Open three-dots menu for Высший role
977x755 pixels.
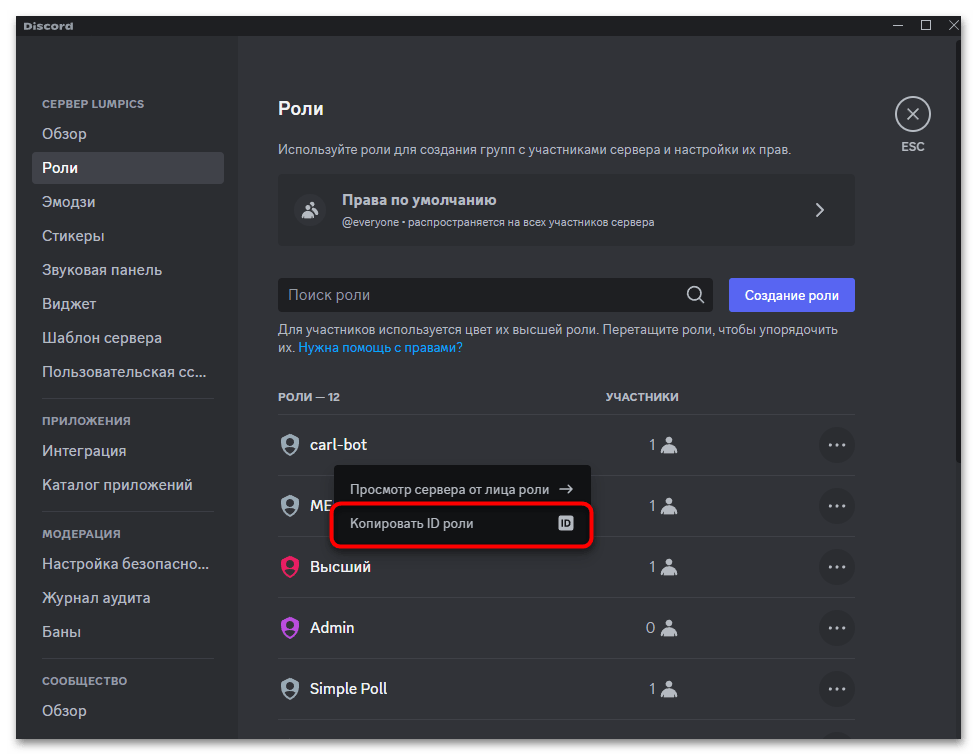(836, 567)
